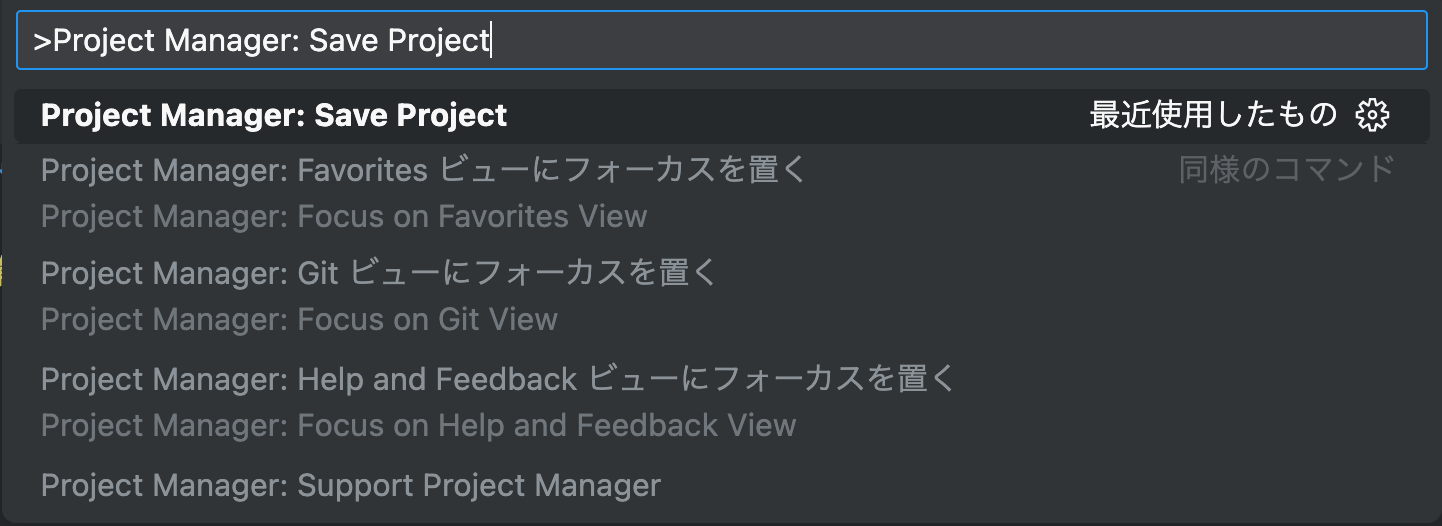Click the 同様のコマンド separator label

tap(1286, 170)
